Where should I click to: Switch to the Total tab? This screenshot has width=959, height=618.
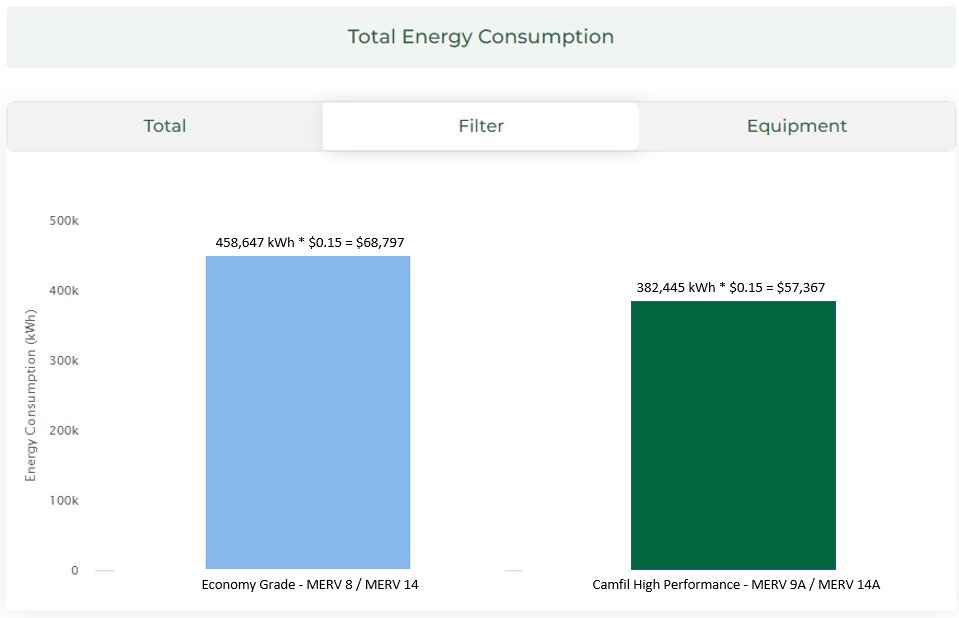tap(165, 126)
